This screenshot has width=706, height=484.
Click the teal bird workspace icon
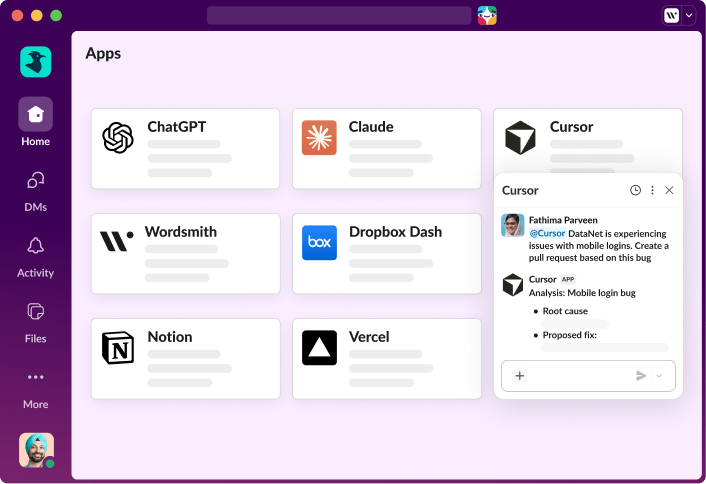point(36,62)
